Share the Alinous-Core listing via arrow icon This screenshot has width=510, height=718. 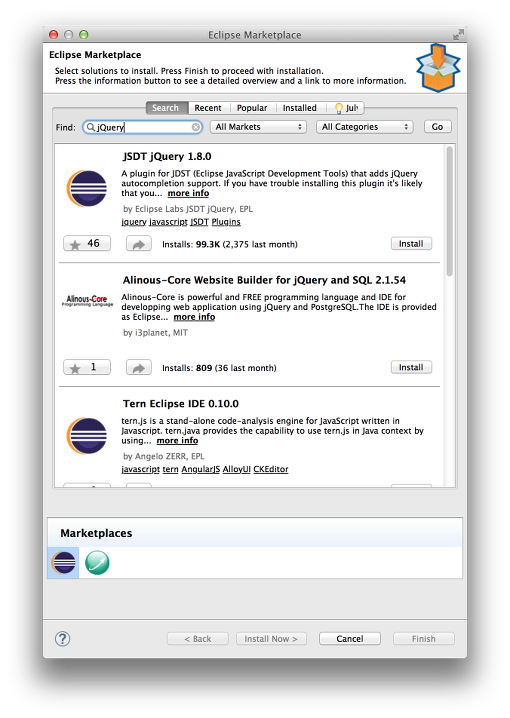pyautogui.click(x=139, y=367)
